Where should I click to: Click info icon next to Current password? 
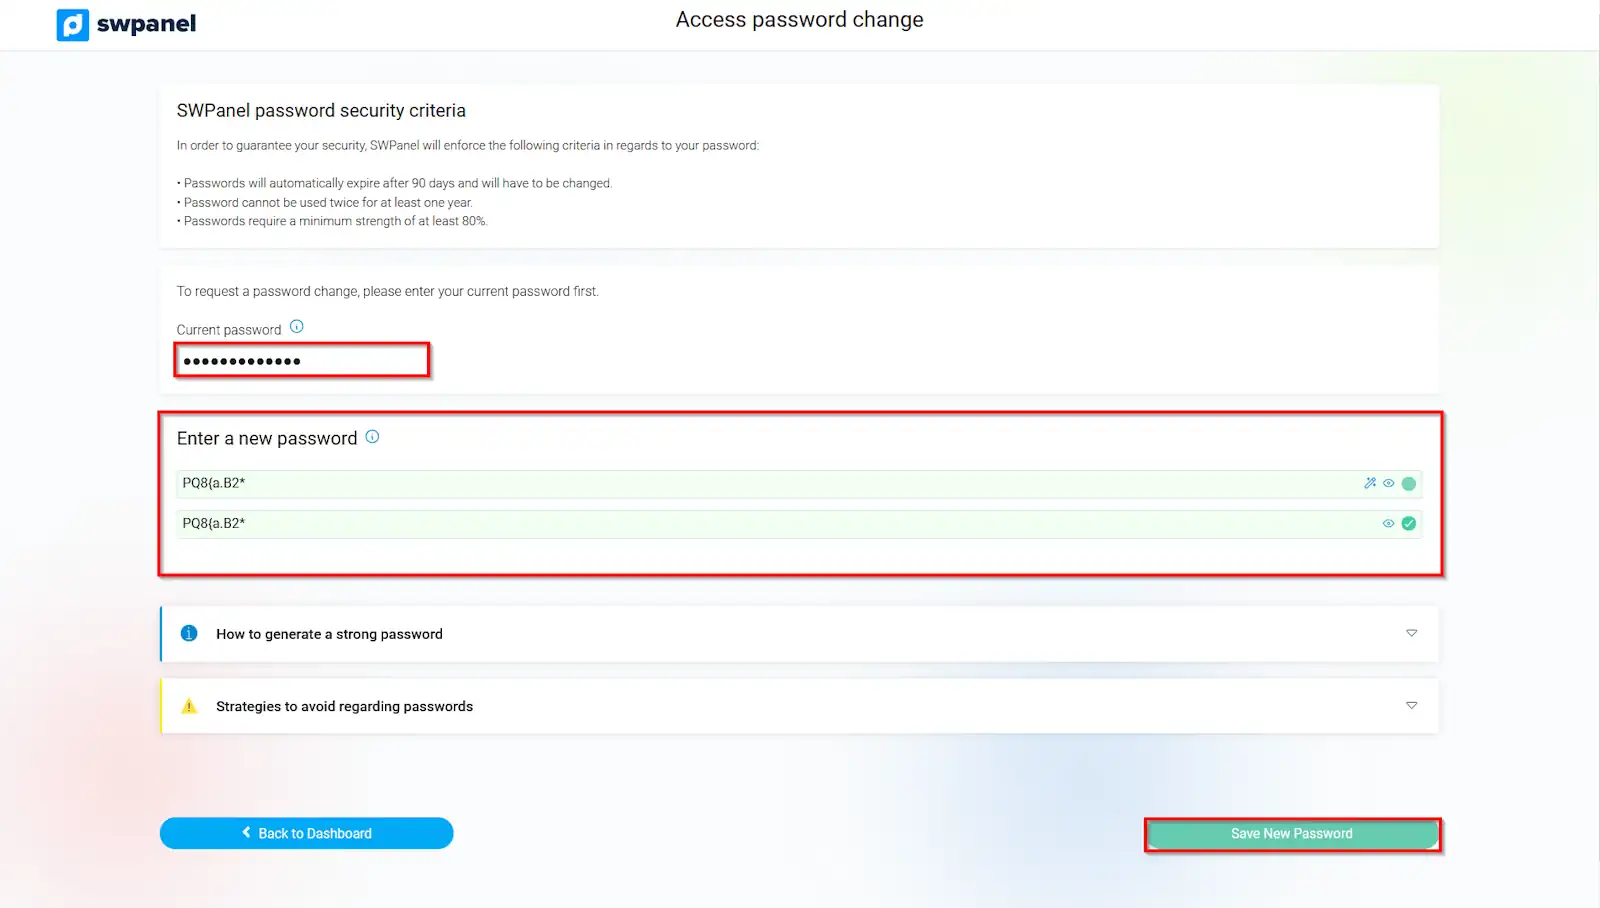(x=296, y=327)
